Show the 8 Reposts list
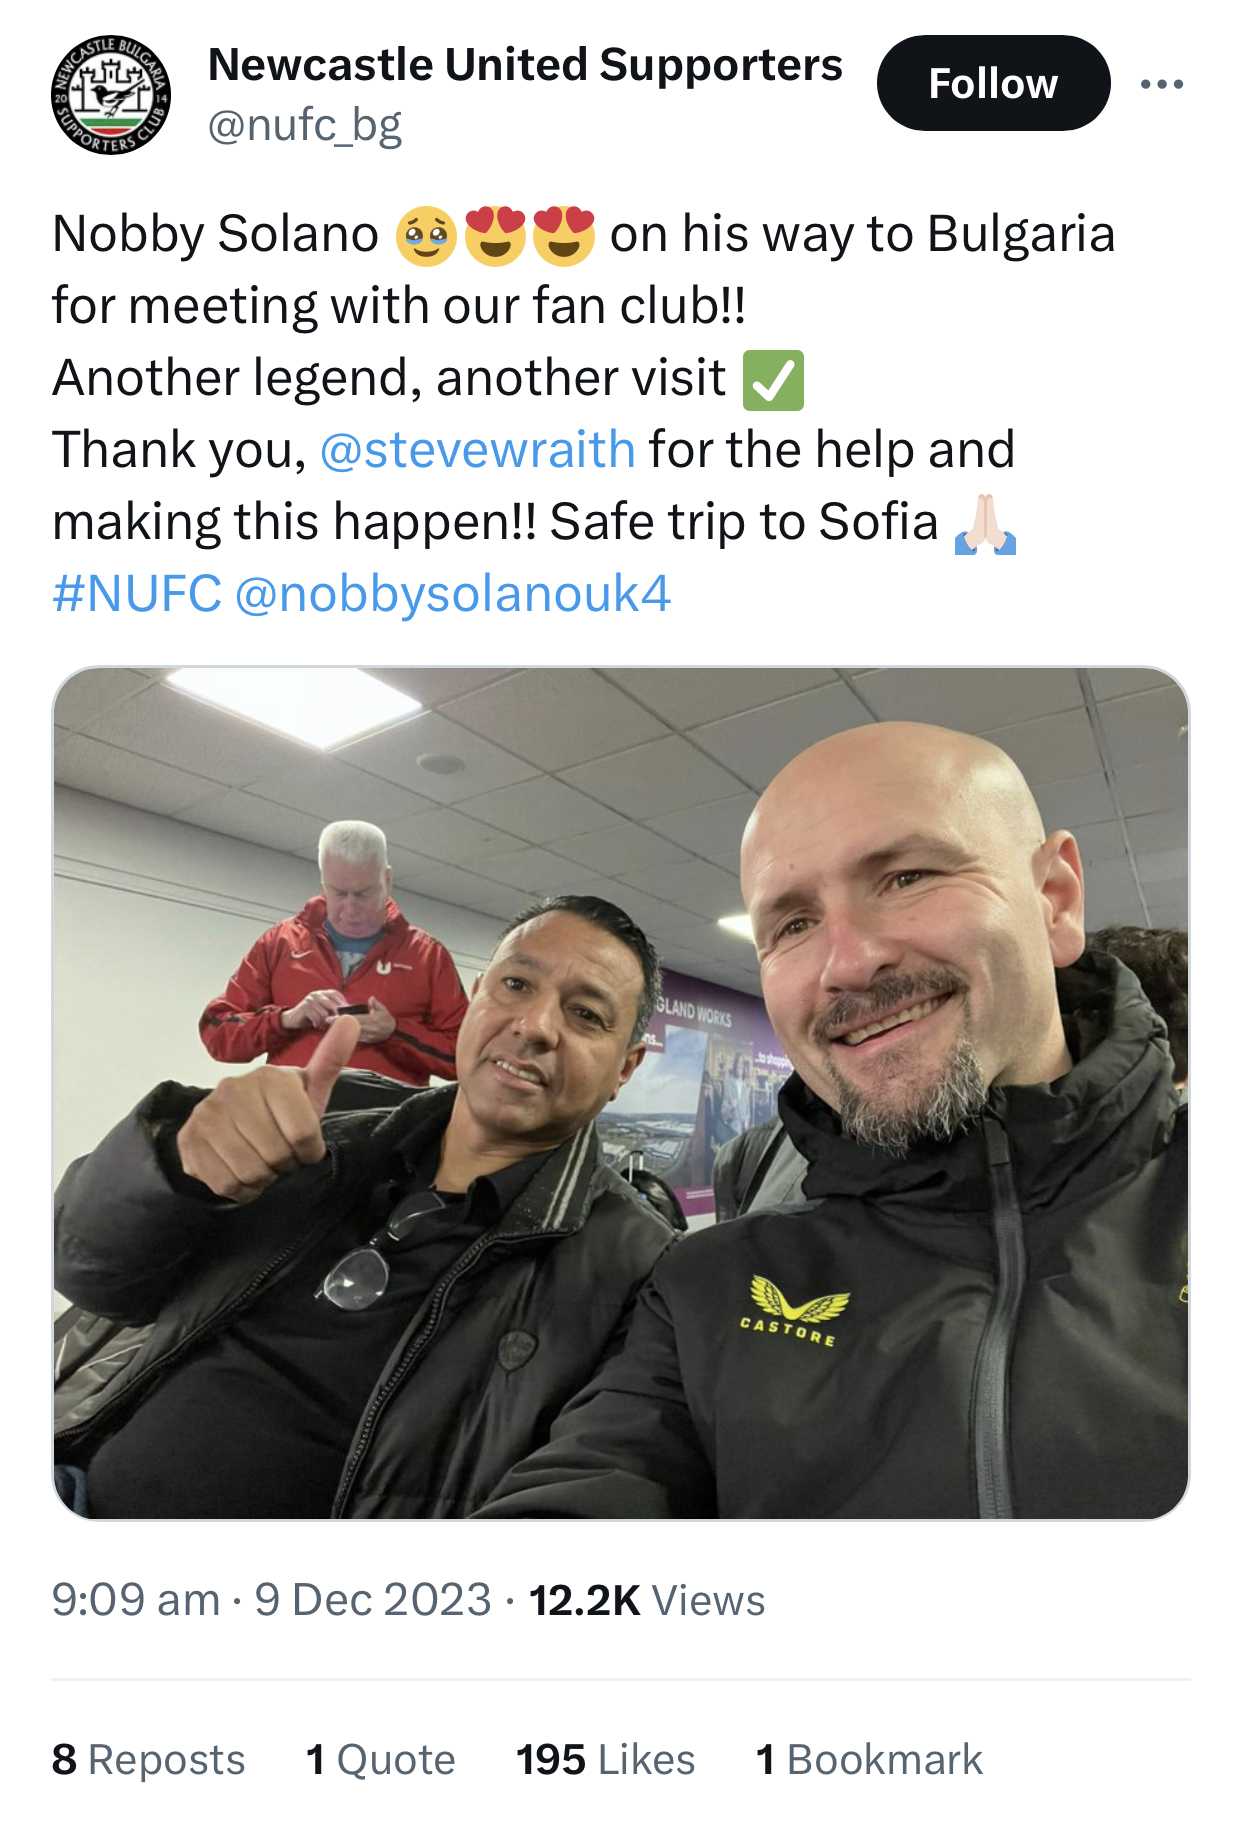Image resolution: width=1242 pixels, height=1829 pixels. (x=148, y=1759)
